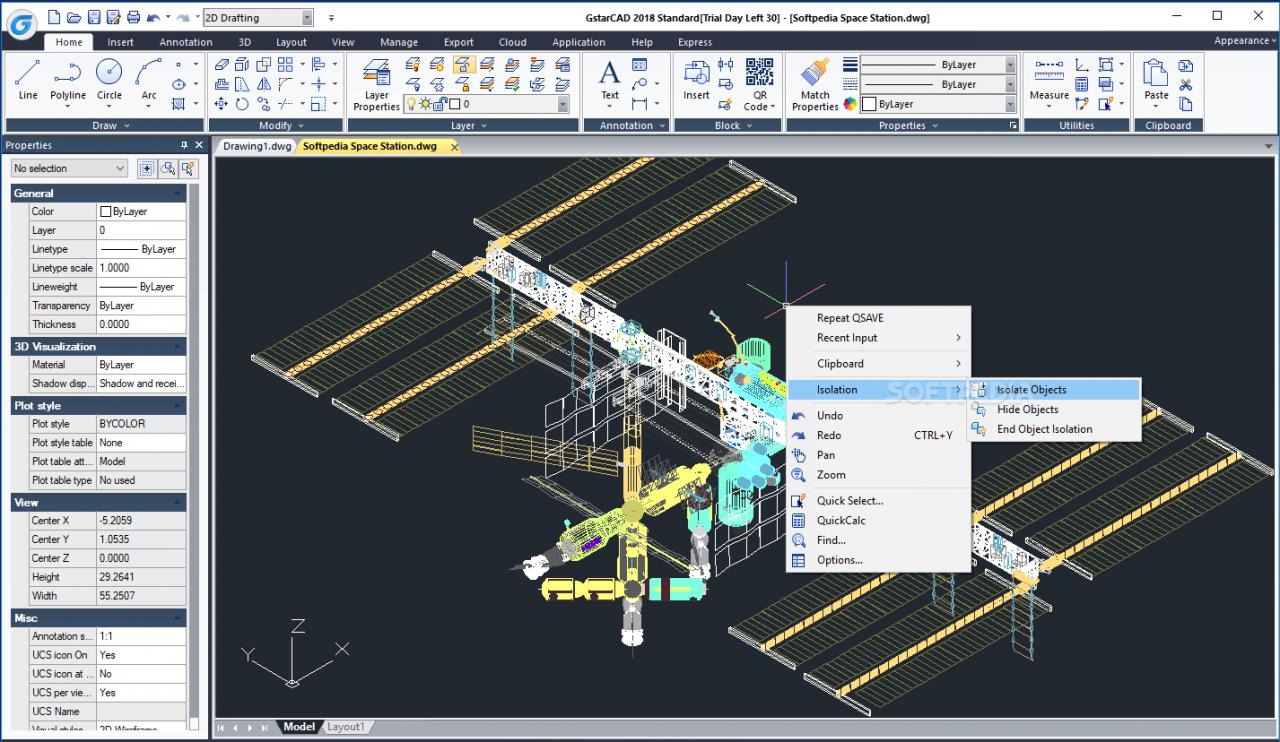
Task: Click the Print icon in quick access toolbar
Action: [133, 17]
